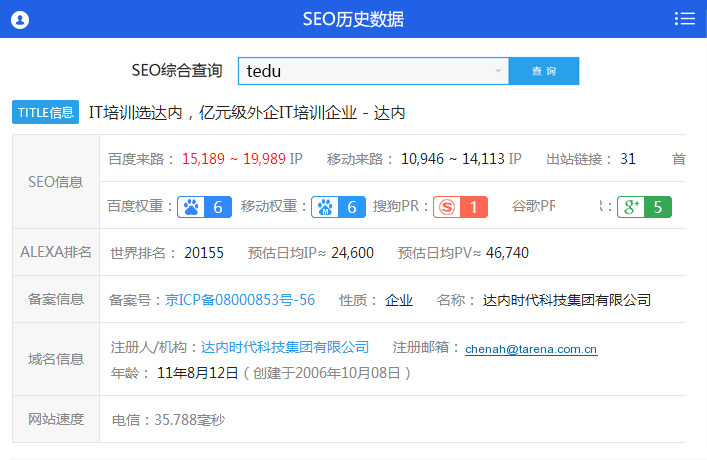Expand the domain search dropdown arrow
This screenshot has height=460, width=707.
497,71
